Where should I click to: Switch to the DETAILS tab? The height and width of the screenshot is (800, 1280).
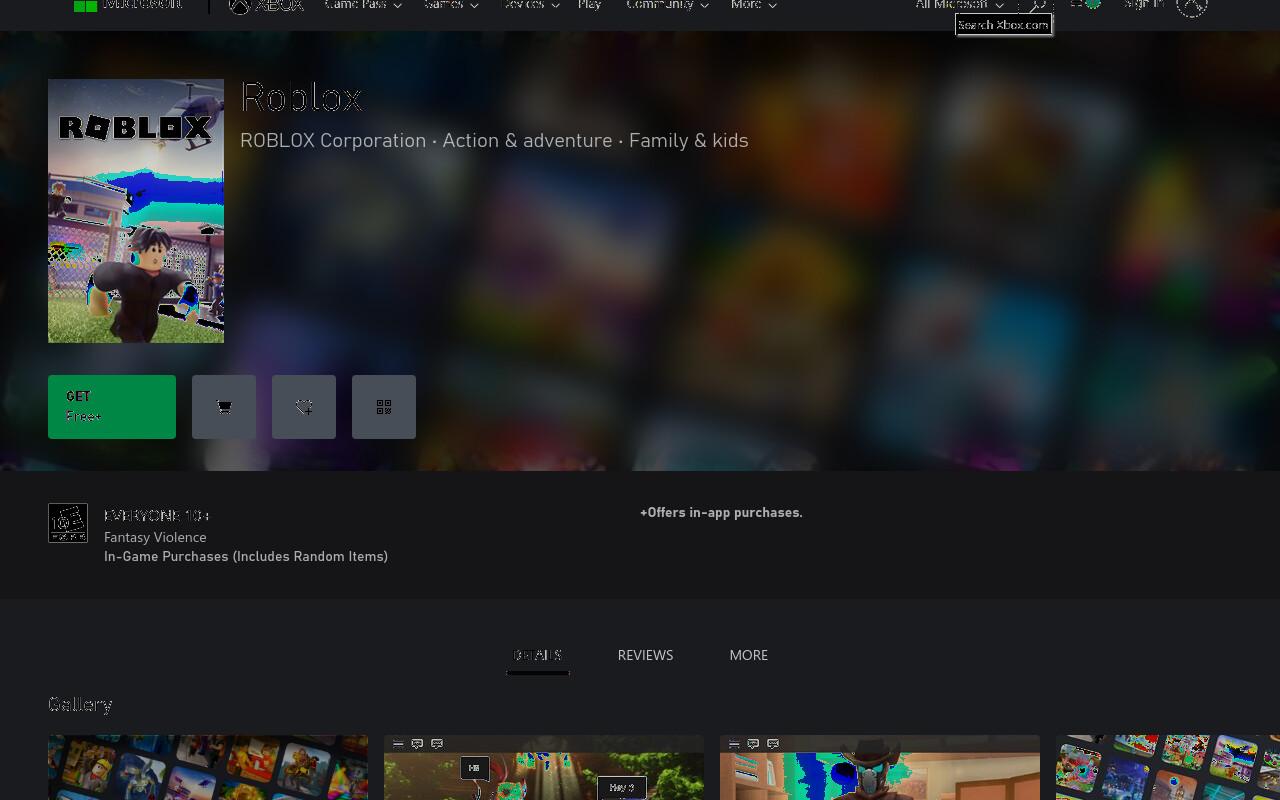538,655
